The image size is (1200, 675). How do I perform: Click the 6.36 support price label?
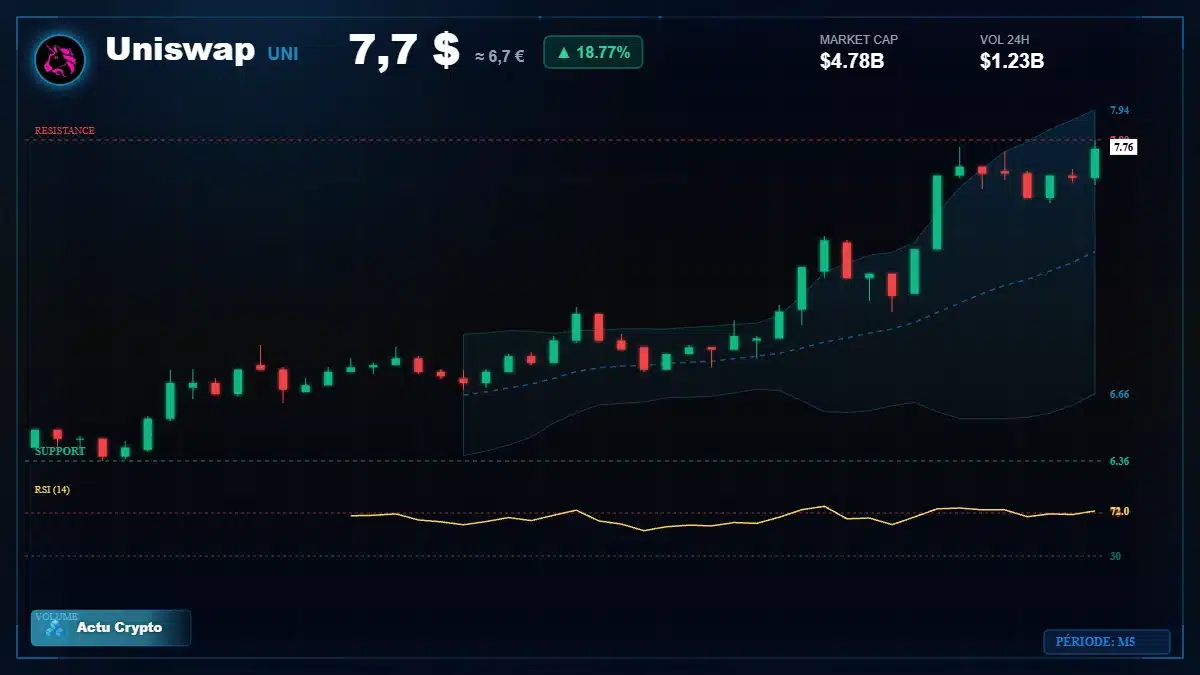(x=1119, y=462)
